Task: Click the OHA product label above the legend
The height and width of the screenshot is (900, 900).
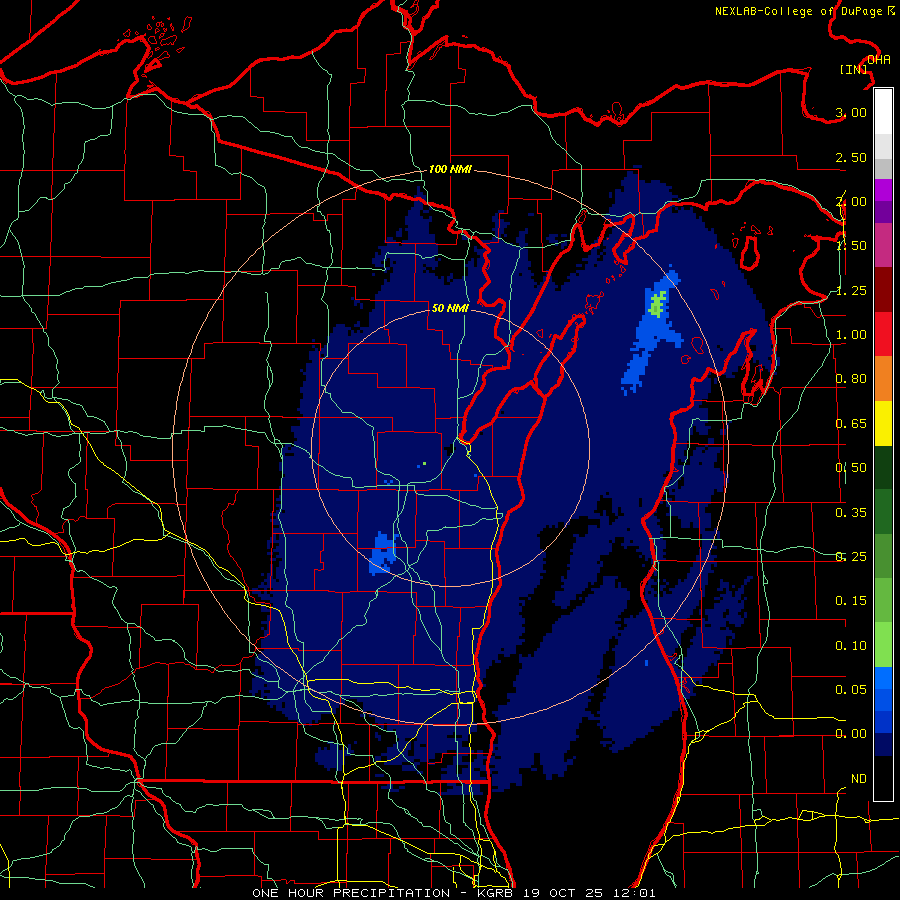Action: point(879,60)
